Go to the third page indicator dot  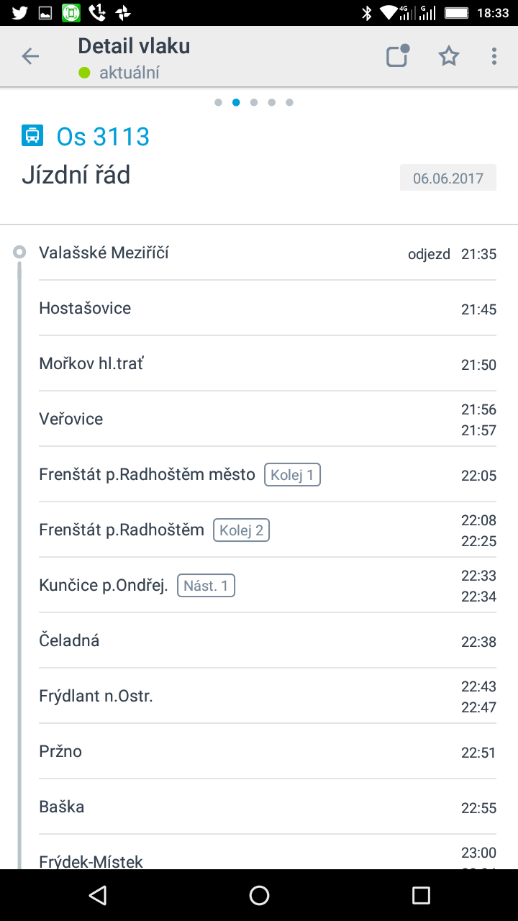(254, 102)
